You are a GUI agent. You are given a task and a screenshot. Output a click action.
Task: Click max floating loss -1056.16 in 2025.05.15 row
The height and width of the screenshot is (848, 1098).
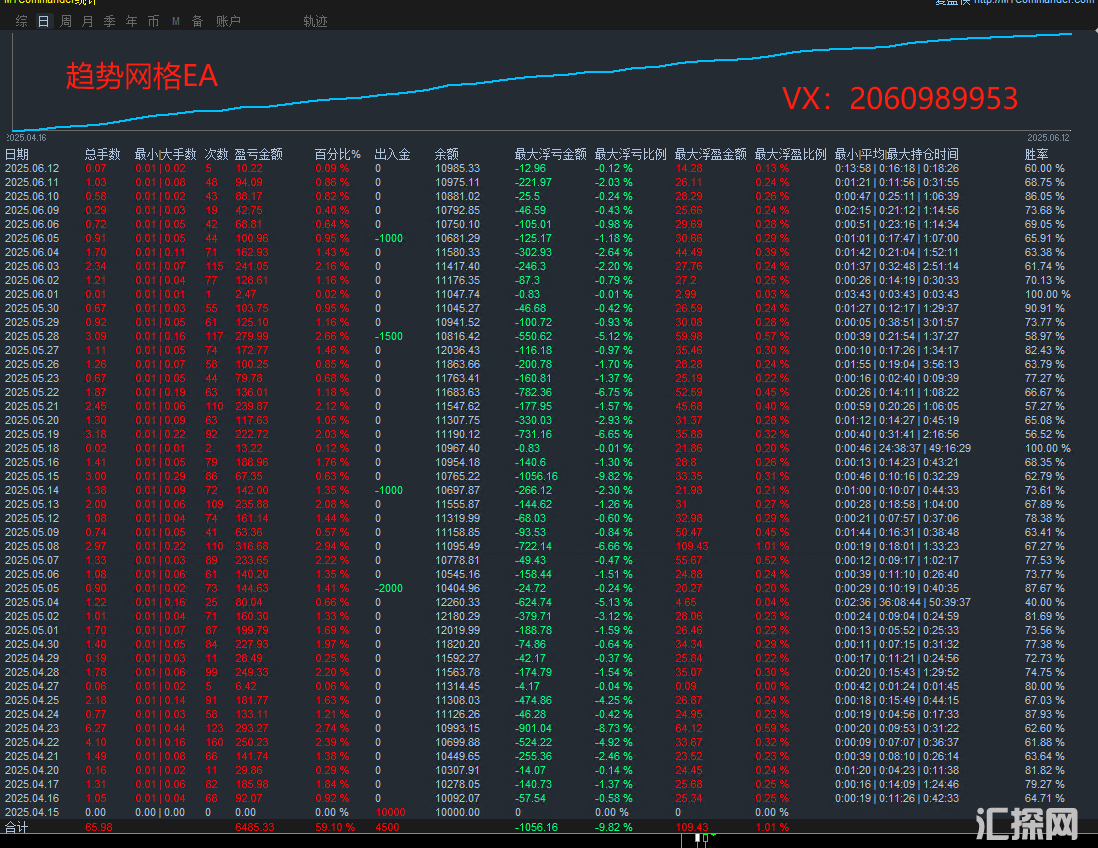coord(536,476)
